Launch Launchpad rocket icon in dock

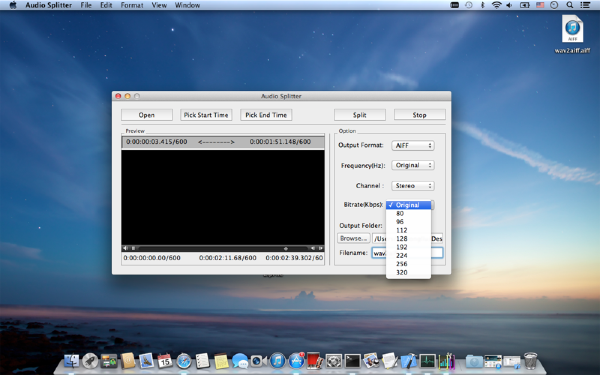click(90, 361)
